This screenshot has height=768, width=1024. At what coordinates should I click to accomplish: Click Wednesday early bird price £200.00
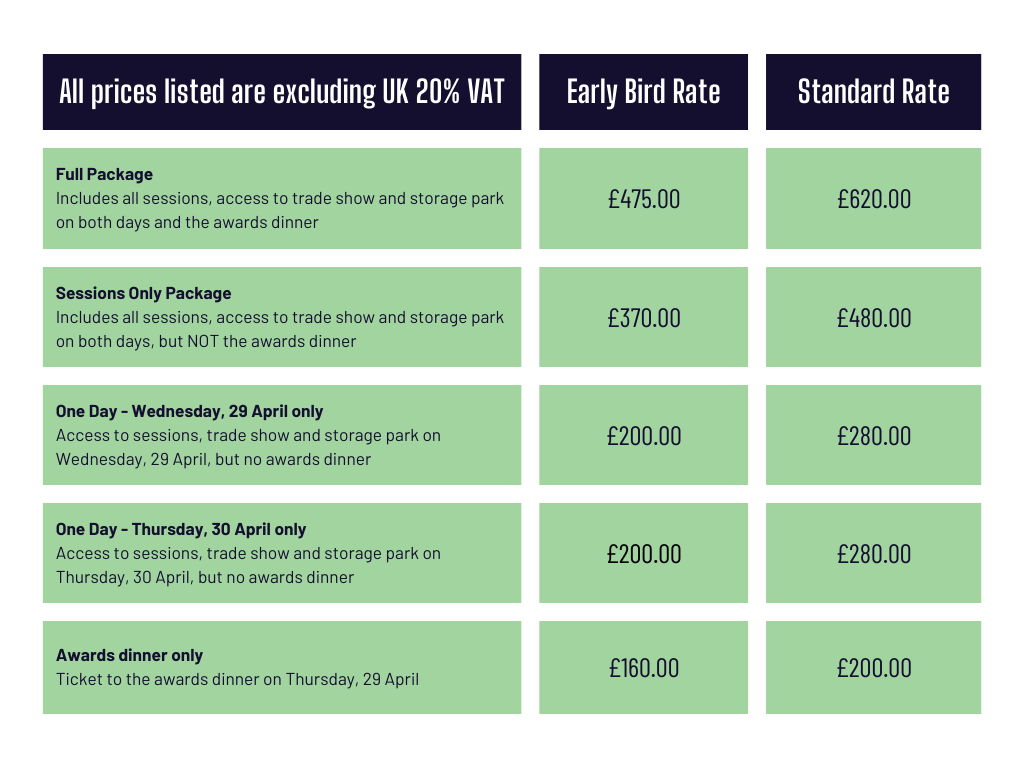tap(643, 436)
